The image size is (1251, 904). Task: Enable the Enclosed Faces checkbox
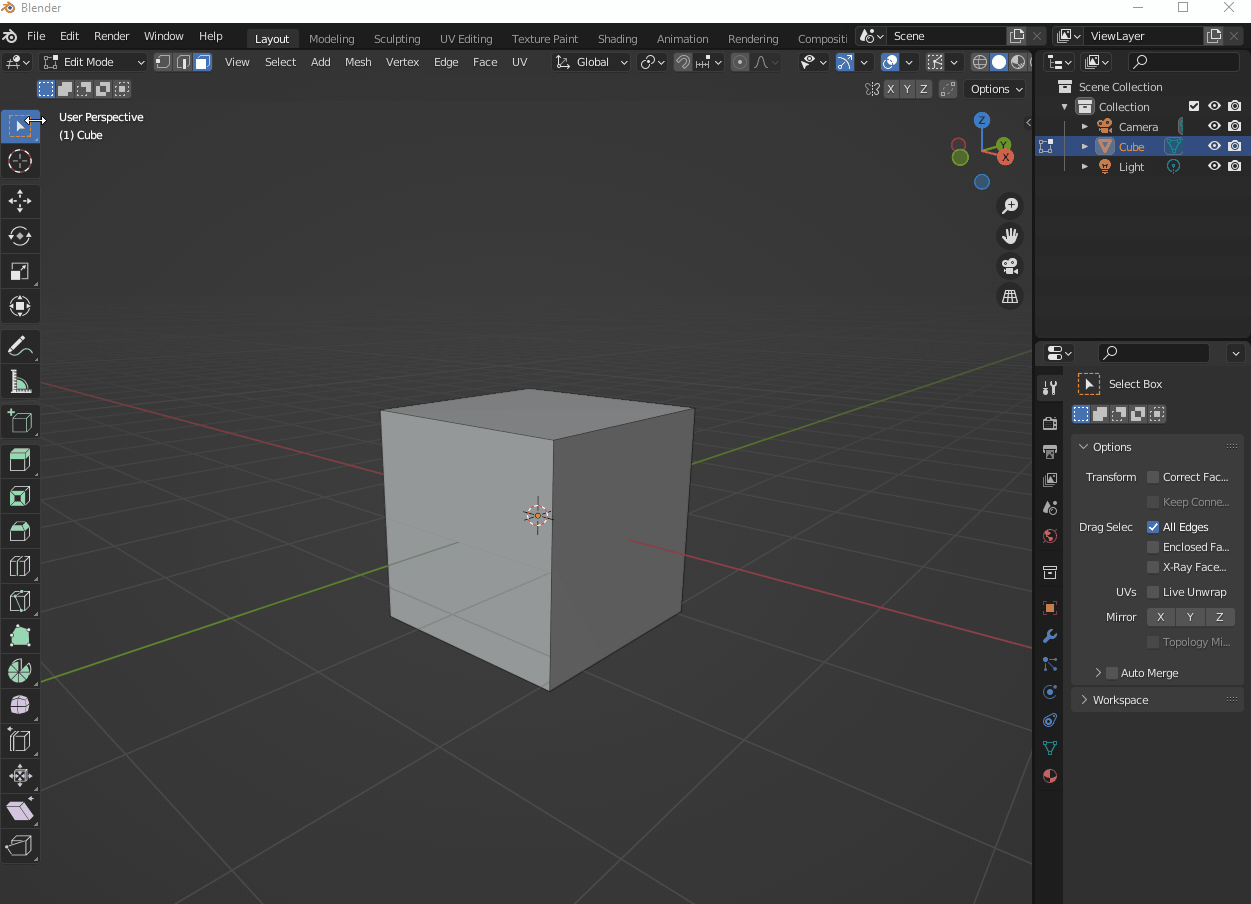1153,547
